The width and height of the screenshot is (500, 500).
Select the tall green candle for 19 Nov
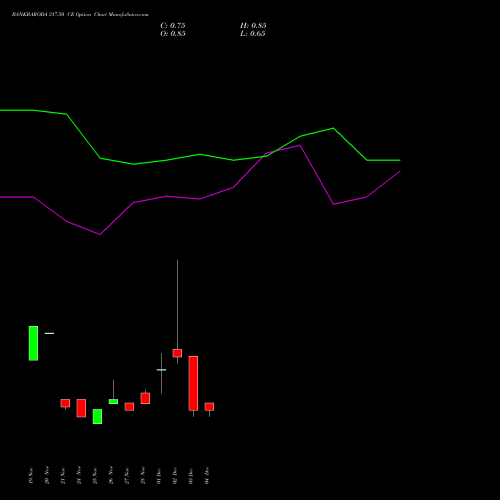(x=33, y=343)
